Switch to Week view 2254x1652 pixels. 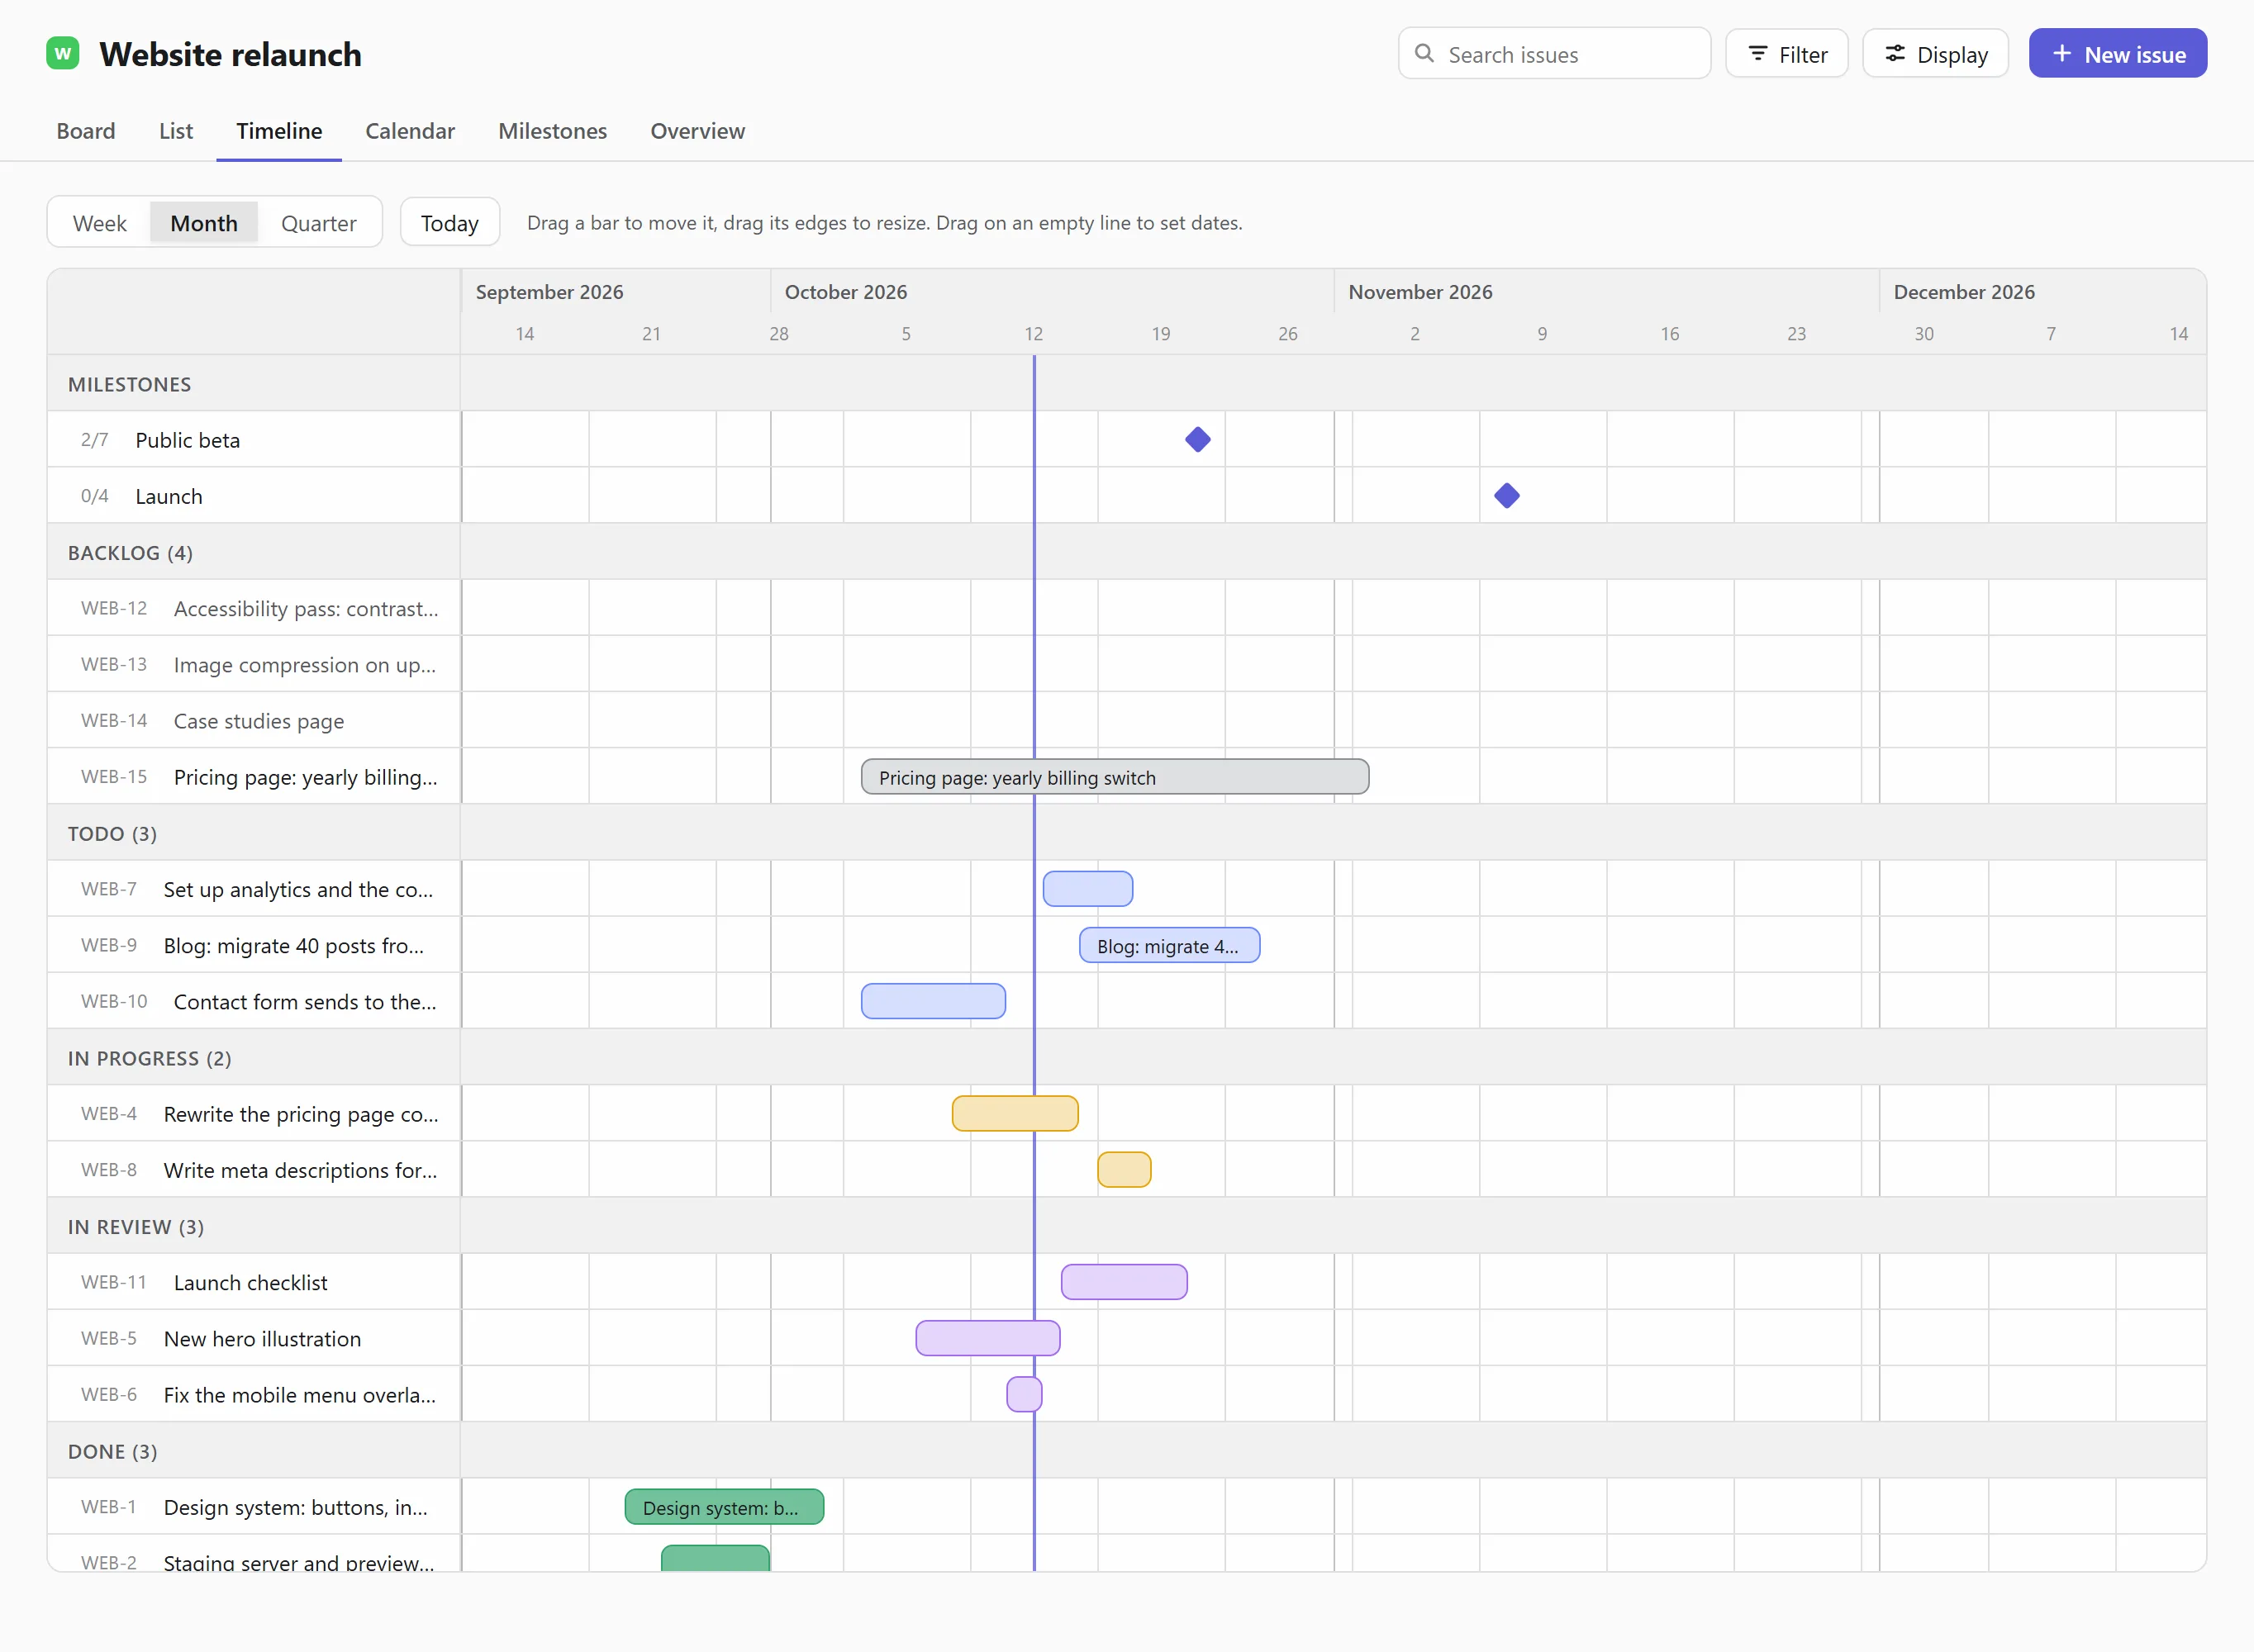(100, 223)
